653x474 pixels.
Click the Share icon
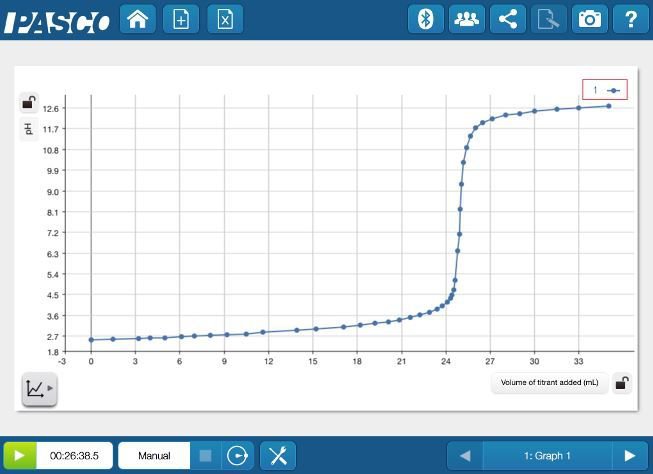508,19
